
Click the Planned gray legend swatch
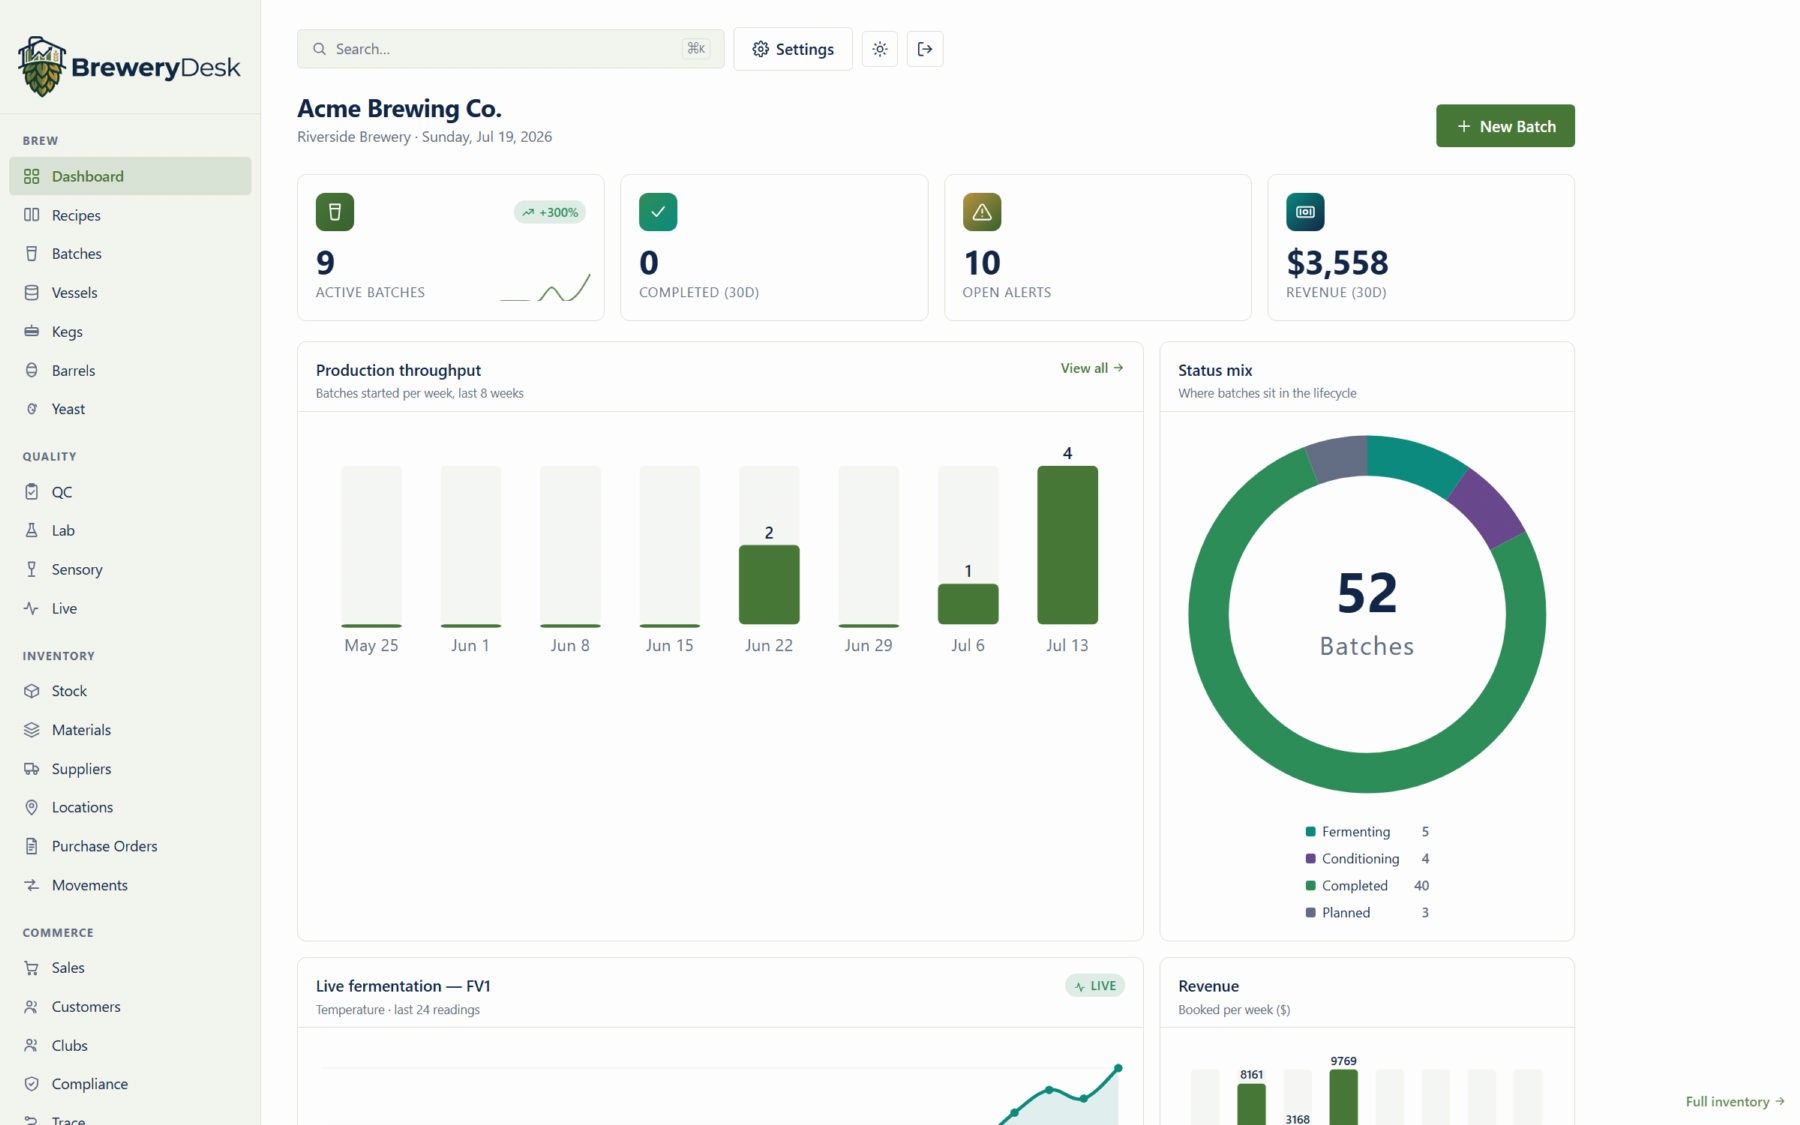(x=1310, y=913)
